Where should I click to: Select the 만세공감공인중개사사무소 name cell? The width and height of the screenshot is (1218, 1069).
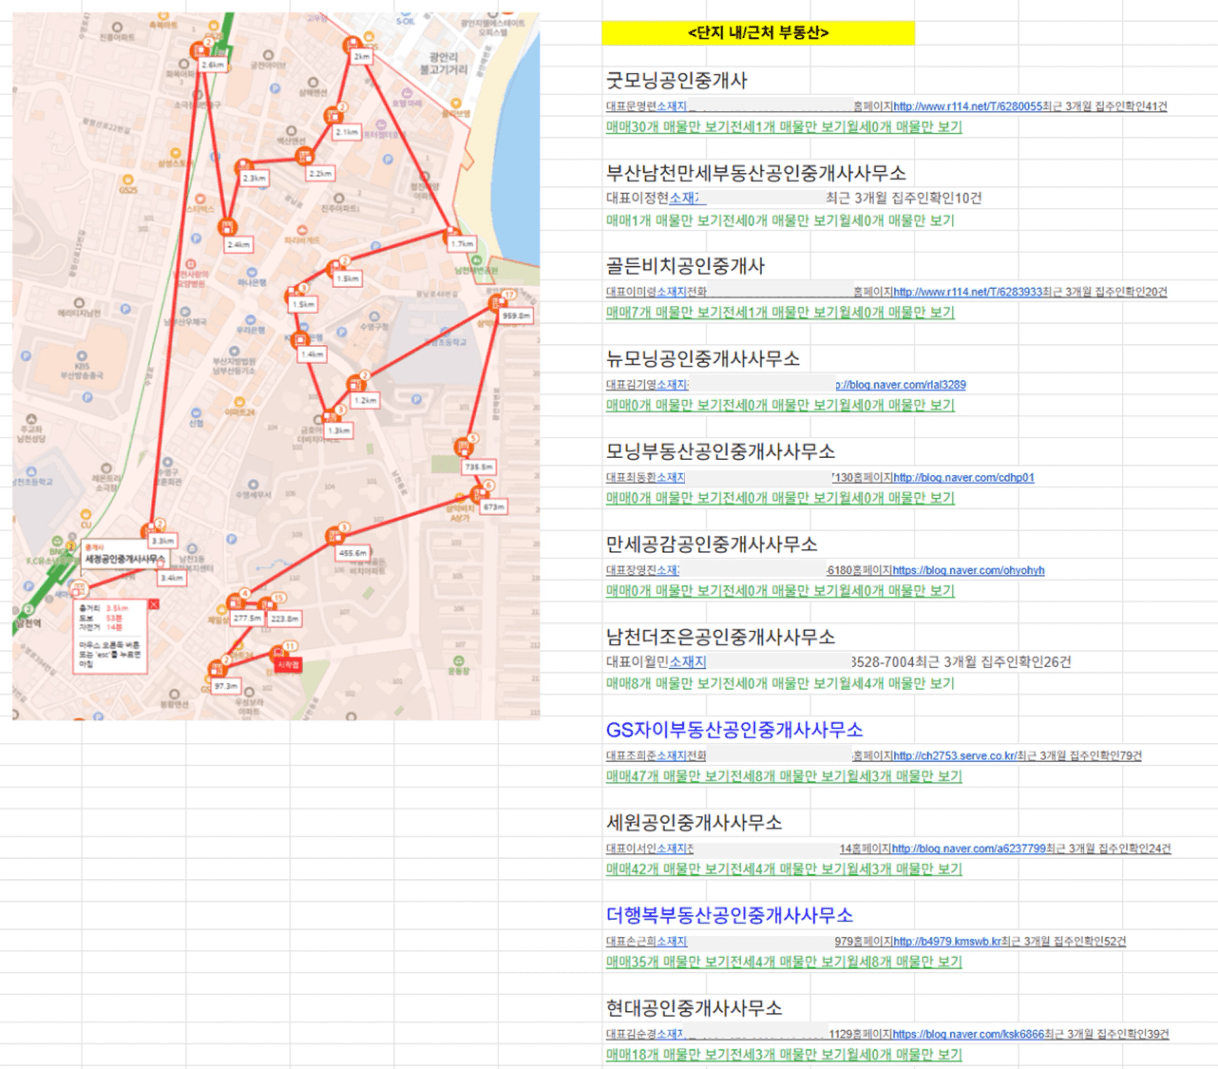coord(712,545)
